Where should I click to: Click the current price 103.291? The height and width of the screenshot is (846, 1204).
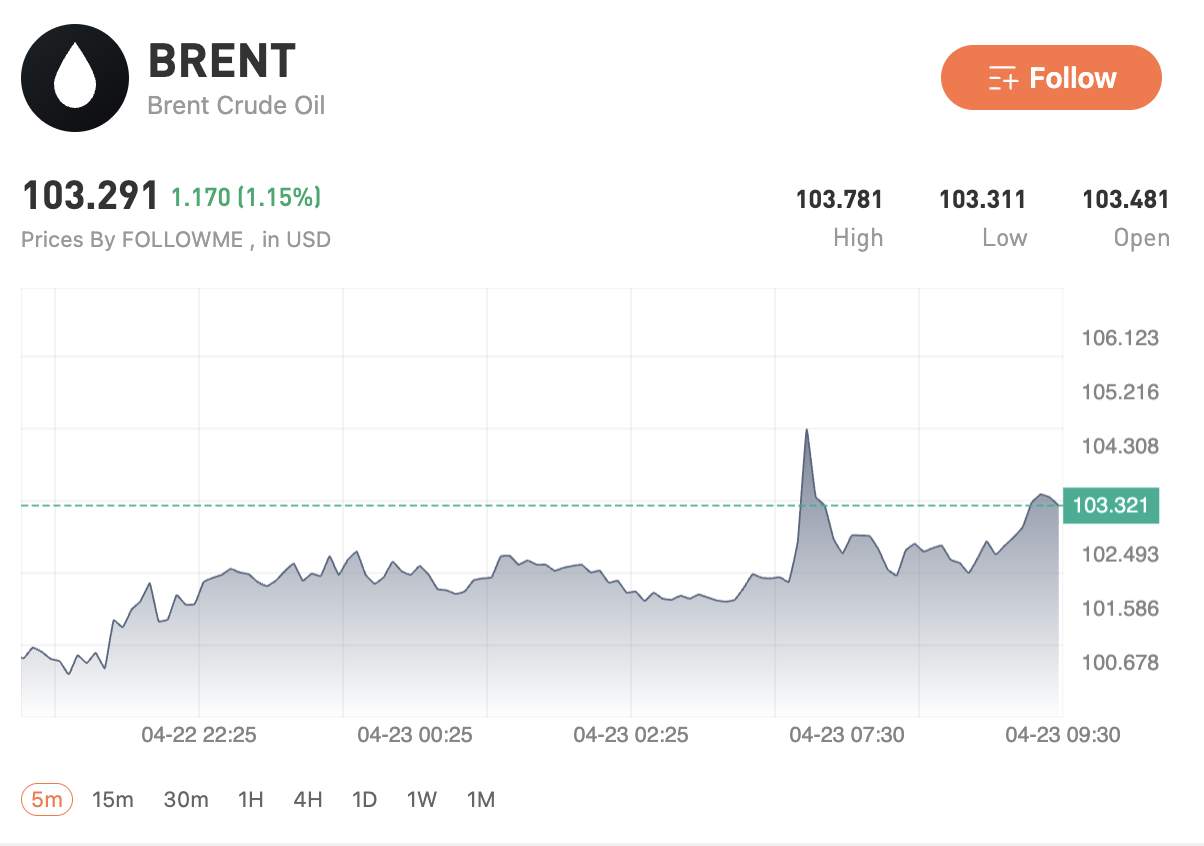coord(90,195)
